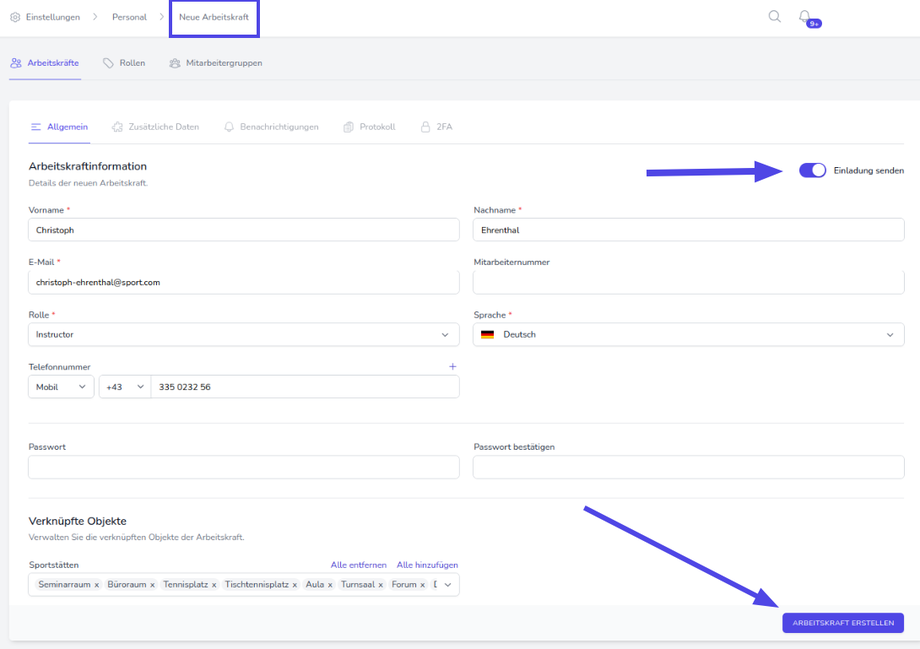This screenshot has width=920, height=649.
Task: Click the Passwort bestätigen field
Action: tap(688, 467)
